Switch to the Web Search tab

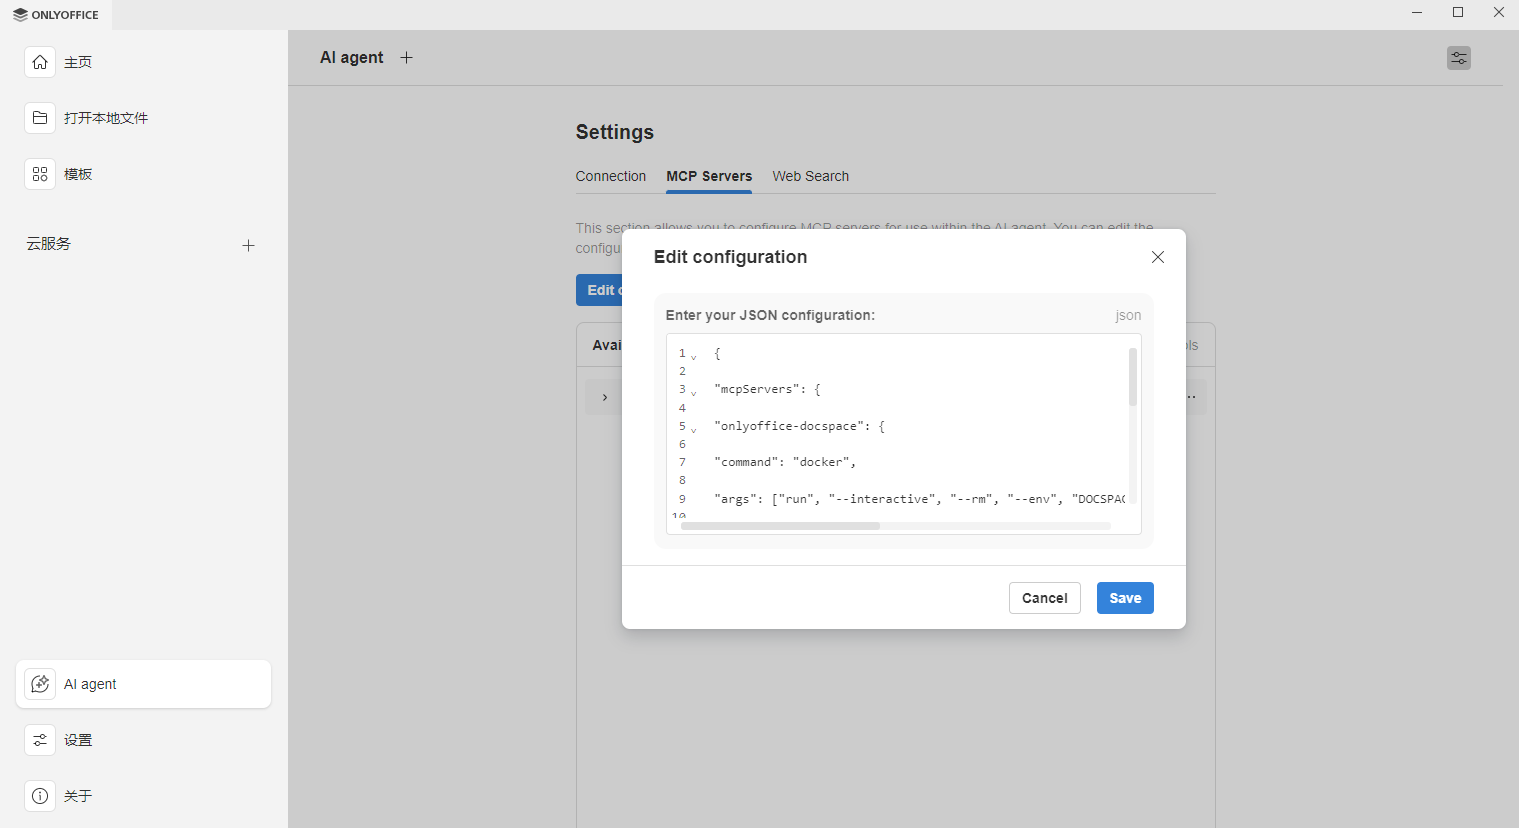click(810, 176)
